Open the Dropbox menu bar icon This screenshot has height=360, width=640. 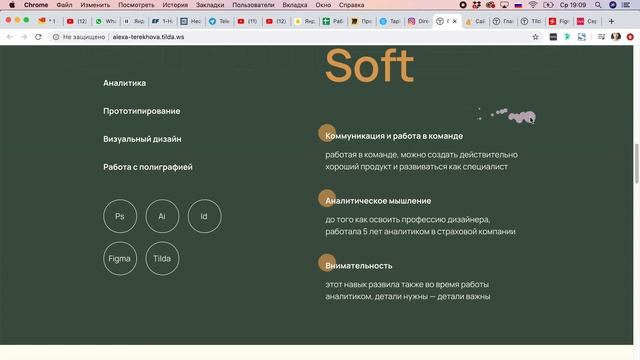point(476,5)
